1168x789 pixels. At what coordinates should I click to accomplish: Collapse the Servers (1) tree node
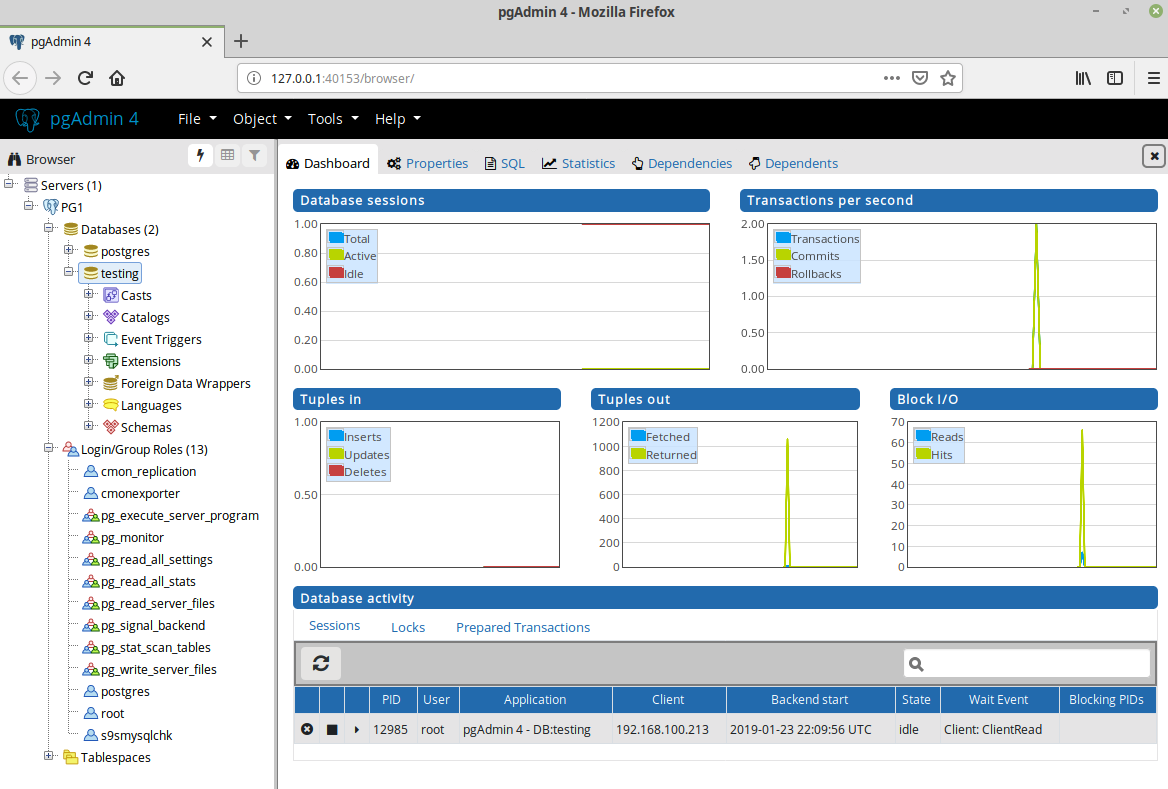9,183
